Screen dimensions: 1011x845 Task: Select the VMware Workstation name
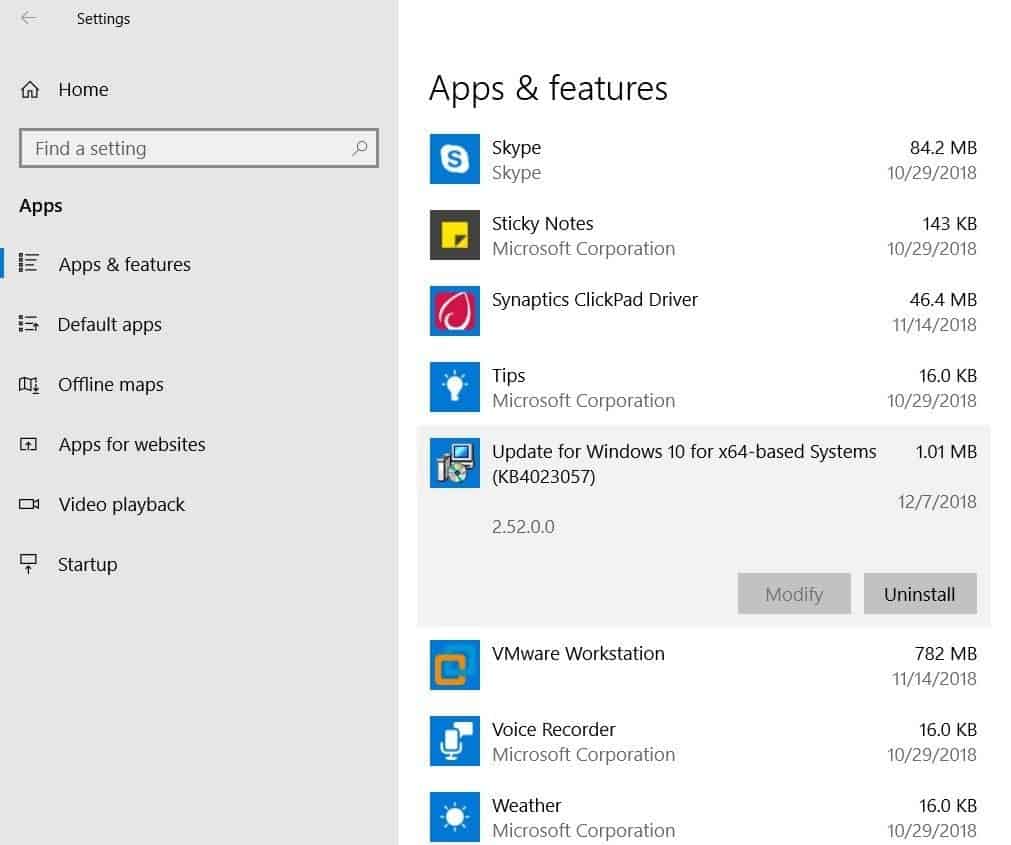coord(578,654)
